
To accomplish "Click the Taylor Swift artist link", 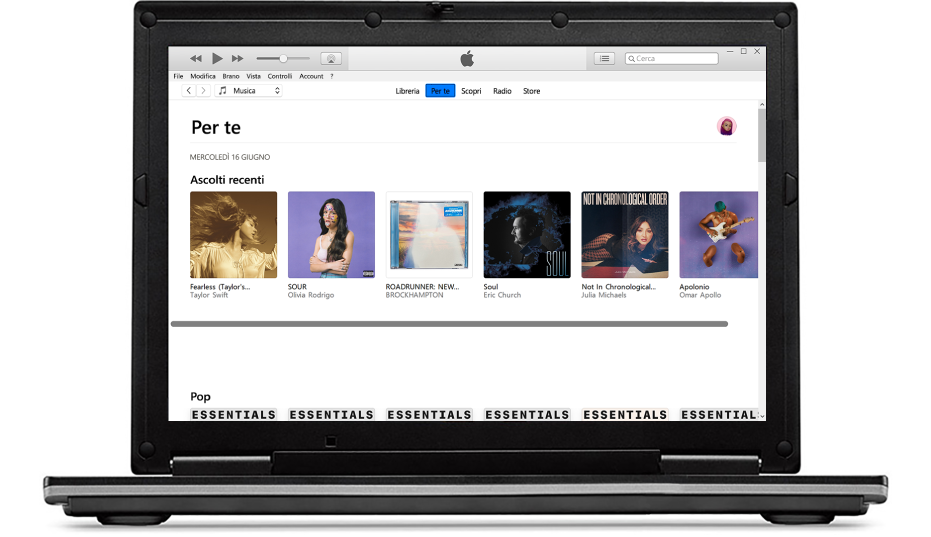I will coord(209,295).
